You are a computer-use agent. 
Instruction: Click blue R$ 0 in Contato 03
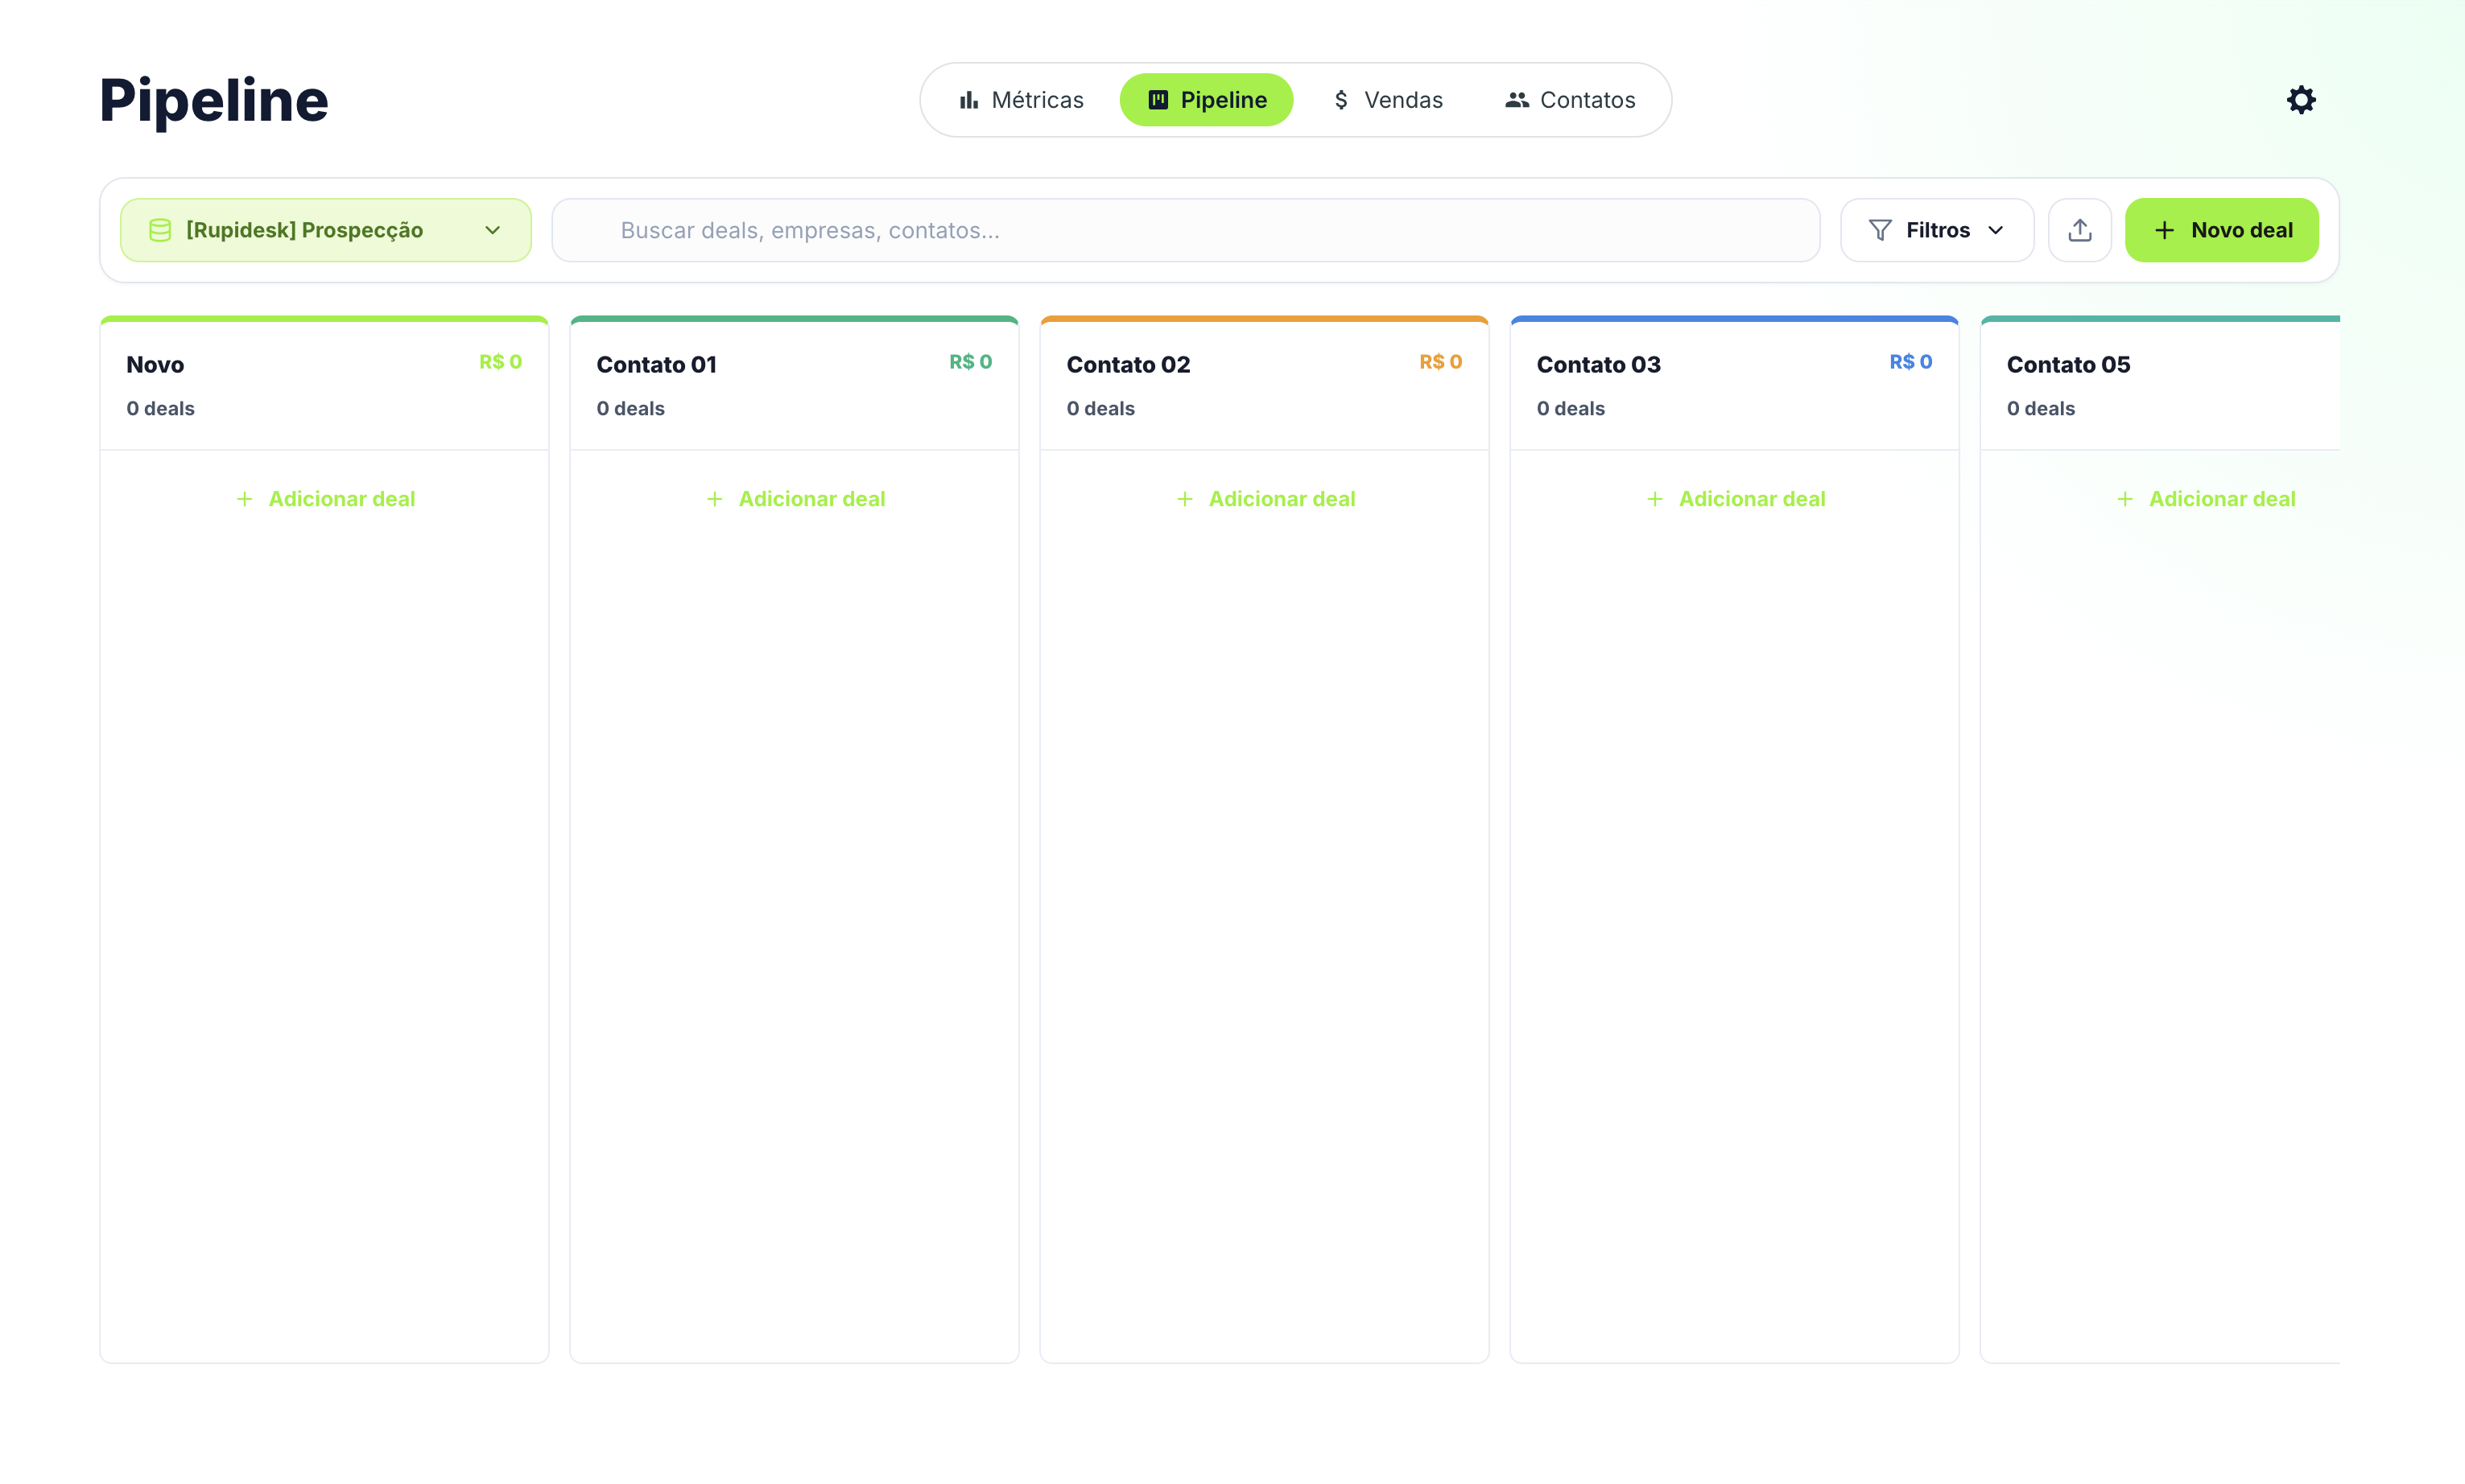tap(1910, 362)
